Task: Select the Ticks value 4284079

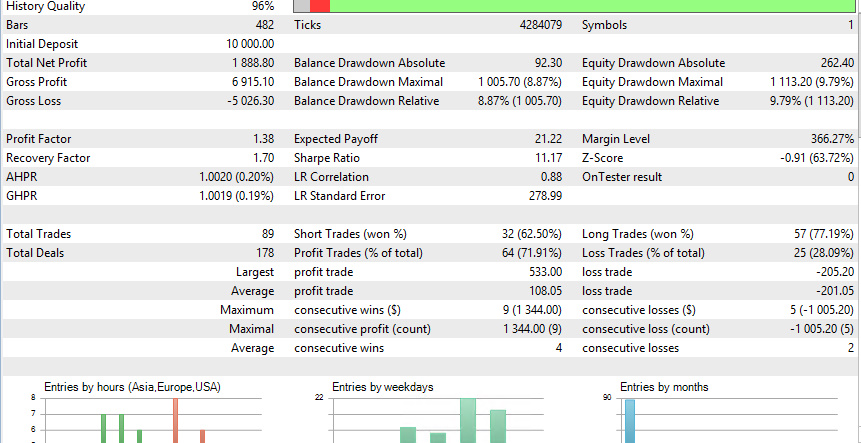Action: click(541, 25)
